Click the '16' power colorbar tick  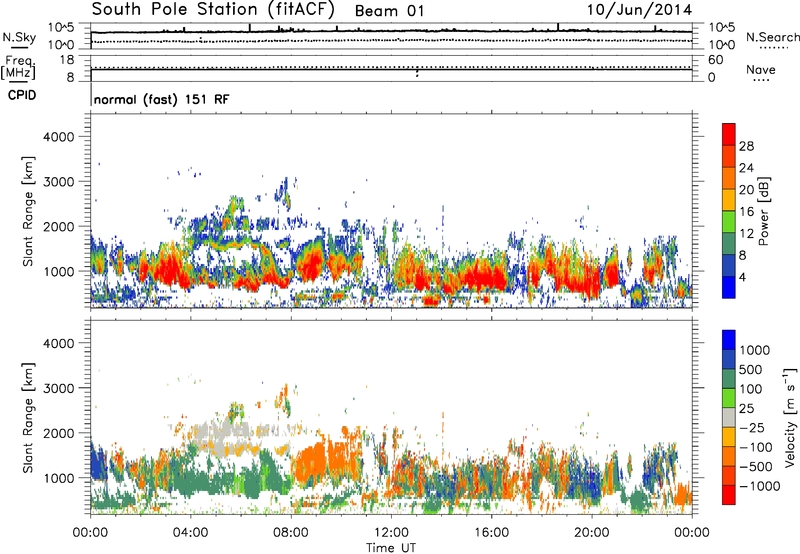click(746, 212)
